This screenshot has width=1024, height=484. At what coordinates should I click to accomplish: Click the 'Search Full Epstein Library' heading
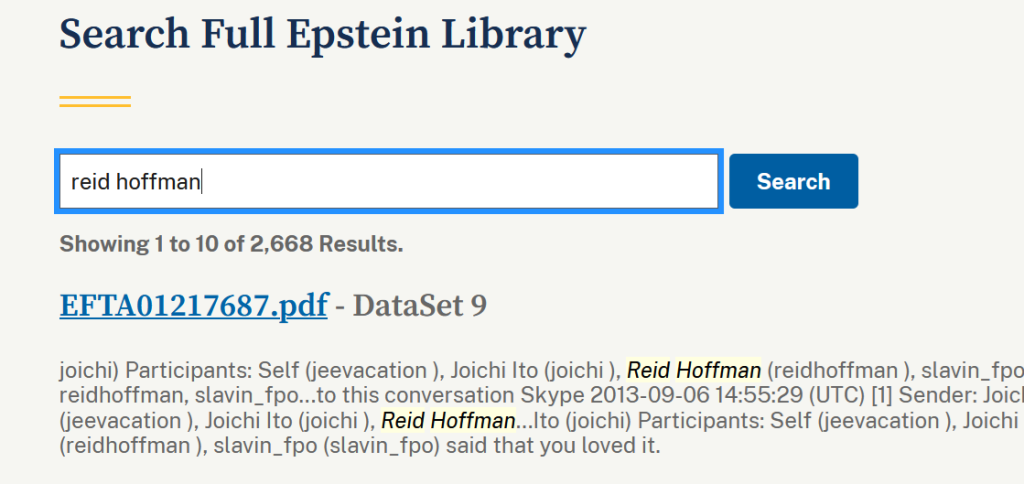pyautogui.click(x=322, y=35)
